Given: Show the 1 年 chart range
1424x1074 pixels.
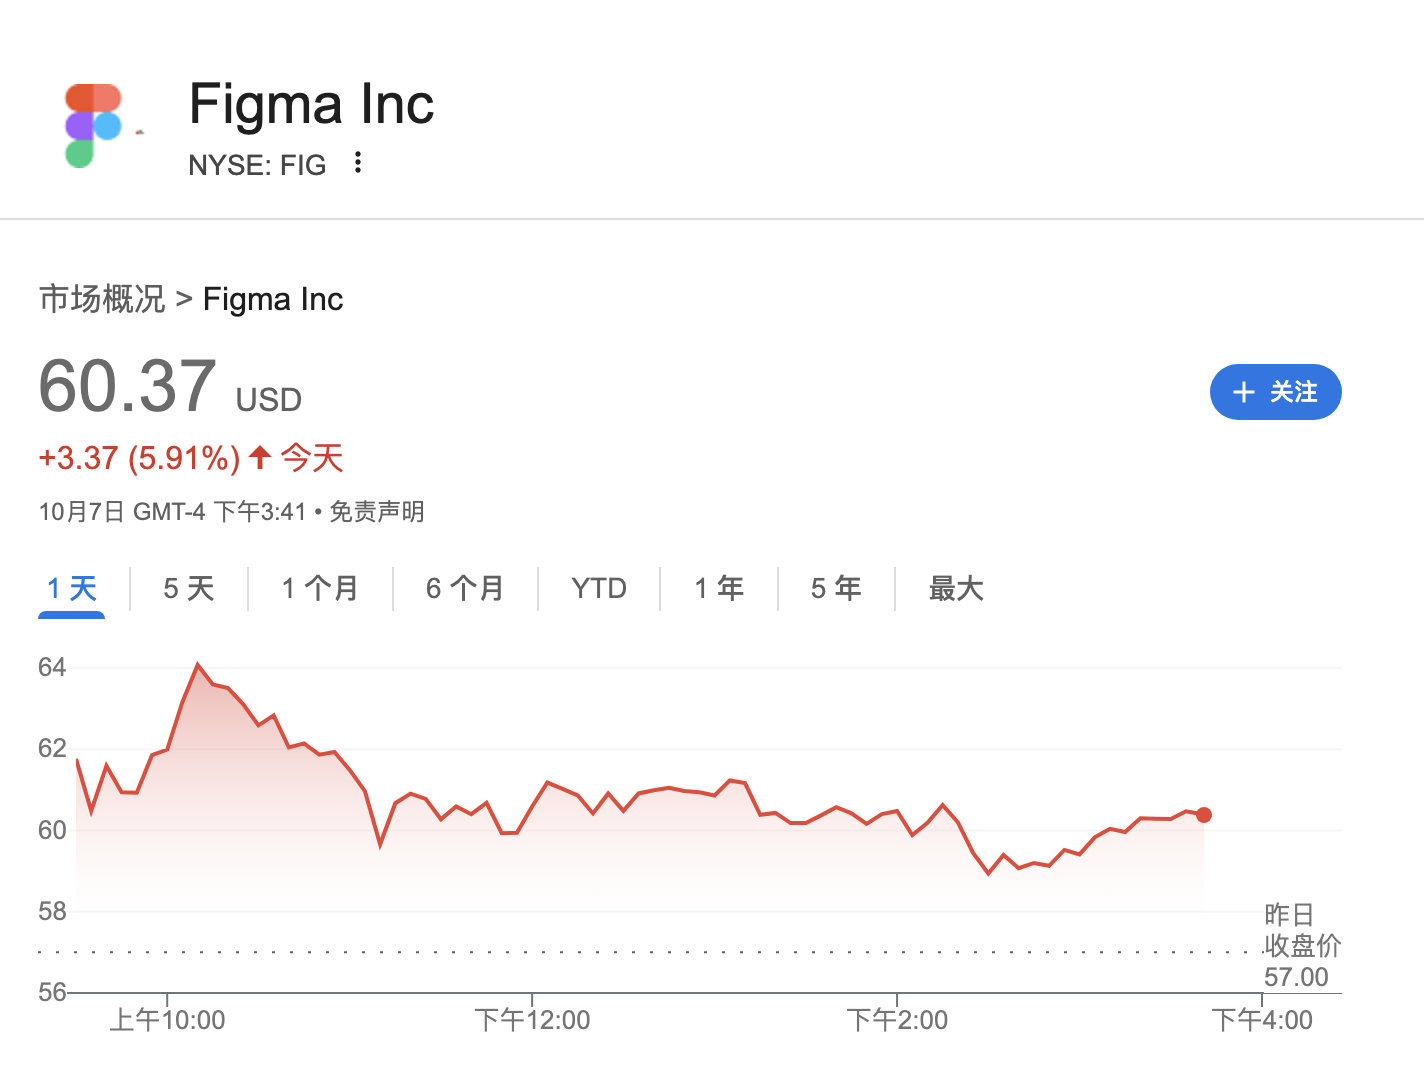Looking at the screenshot, I should 719,588.
